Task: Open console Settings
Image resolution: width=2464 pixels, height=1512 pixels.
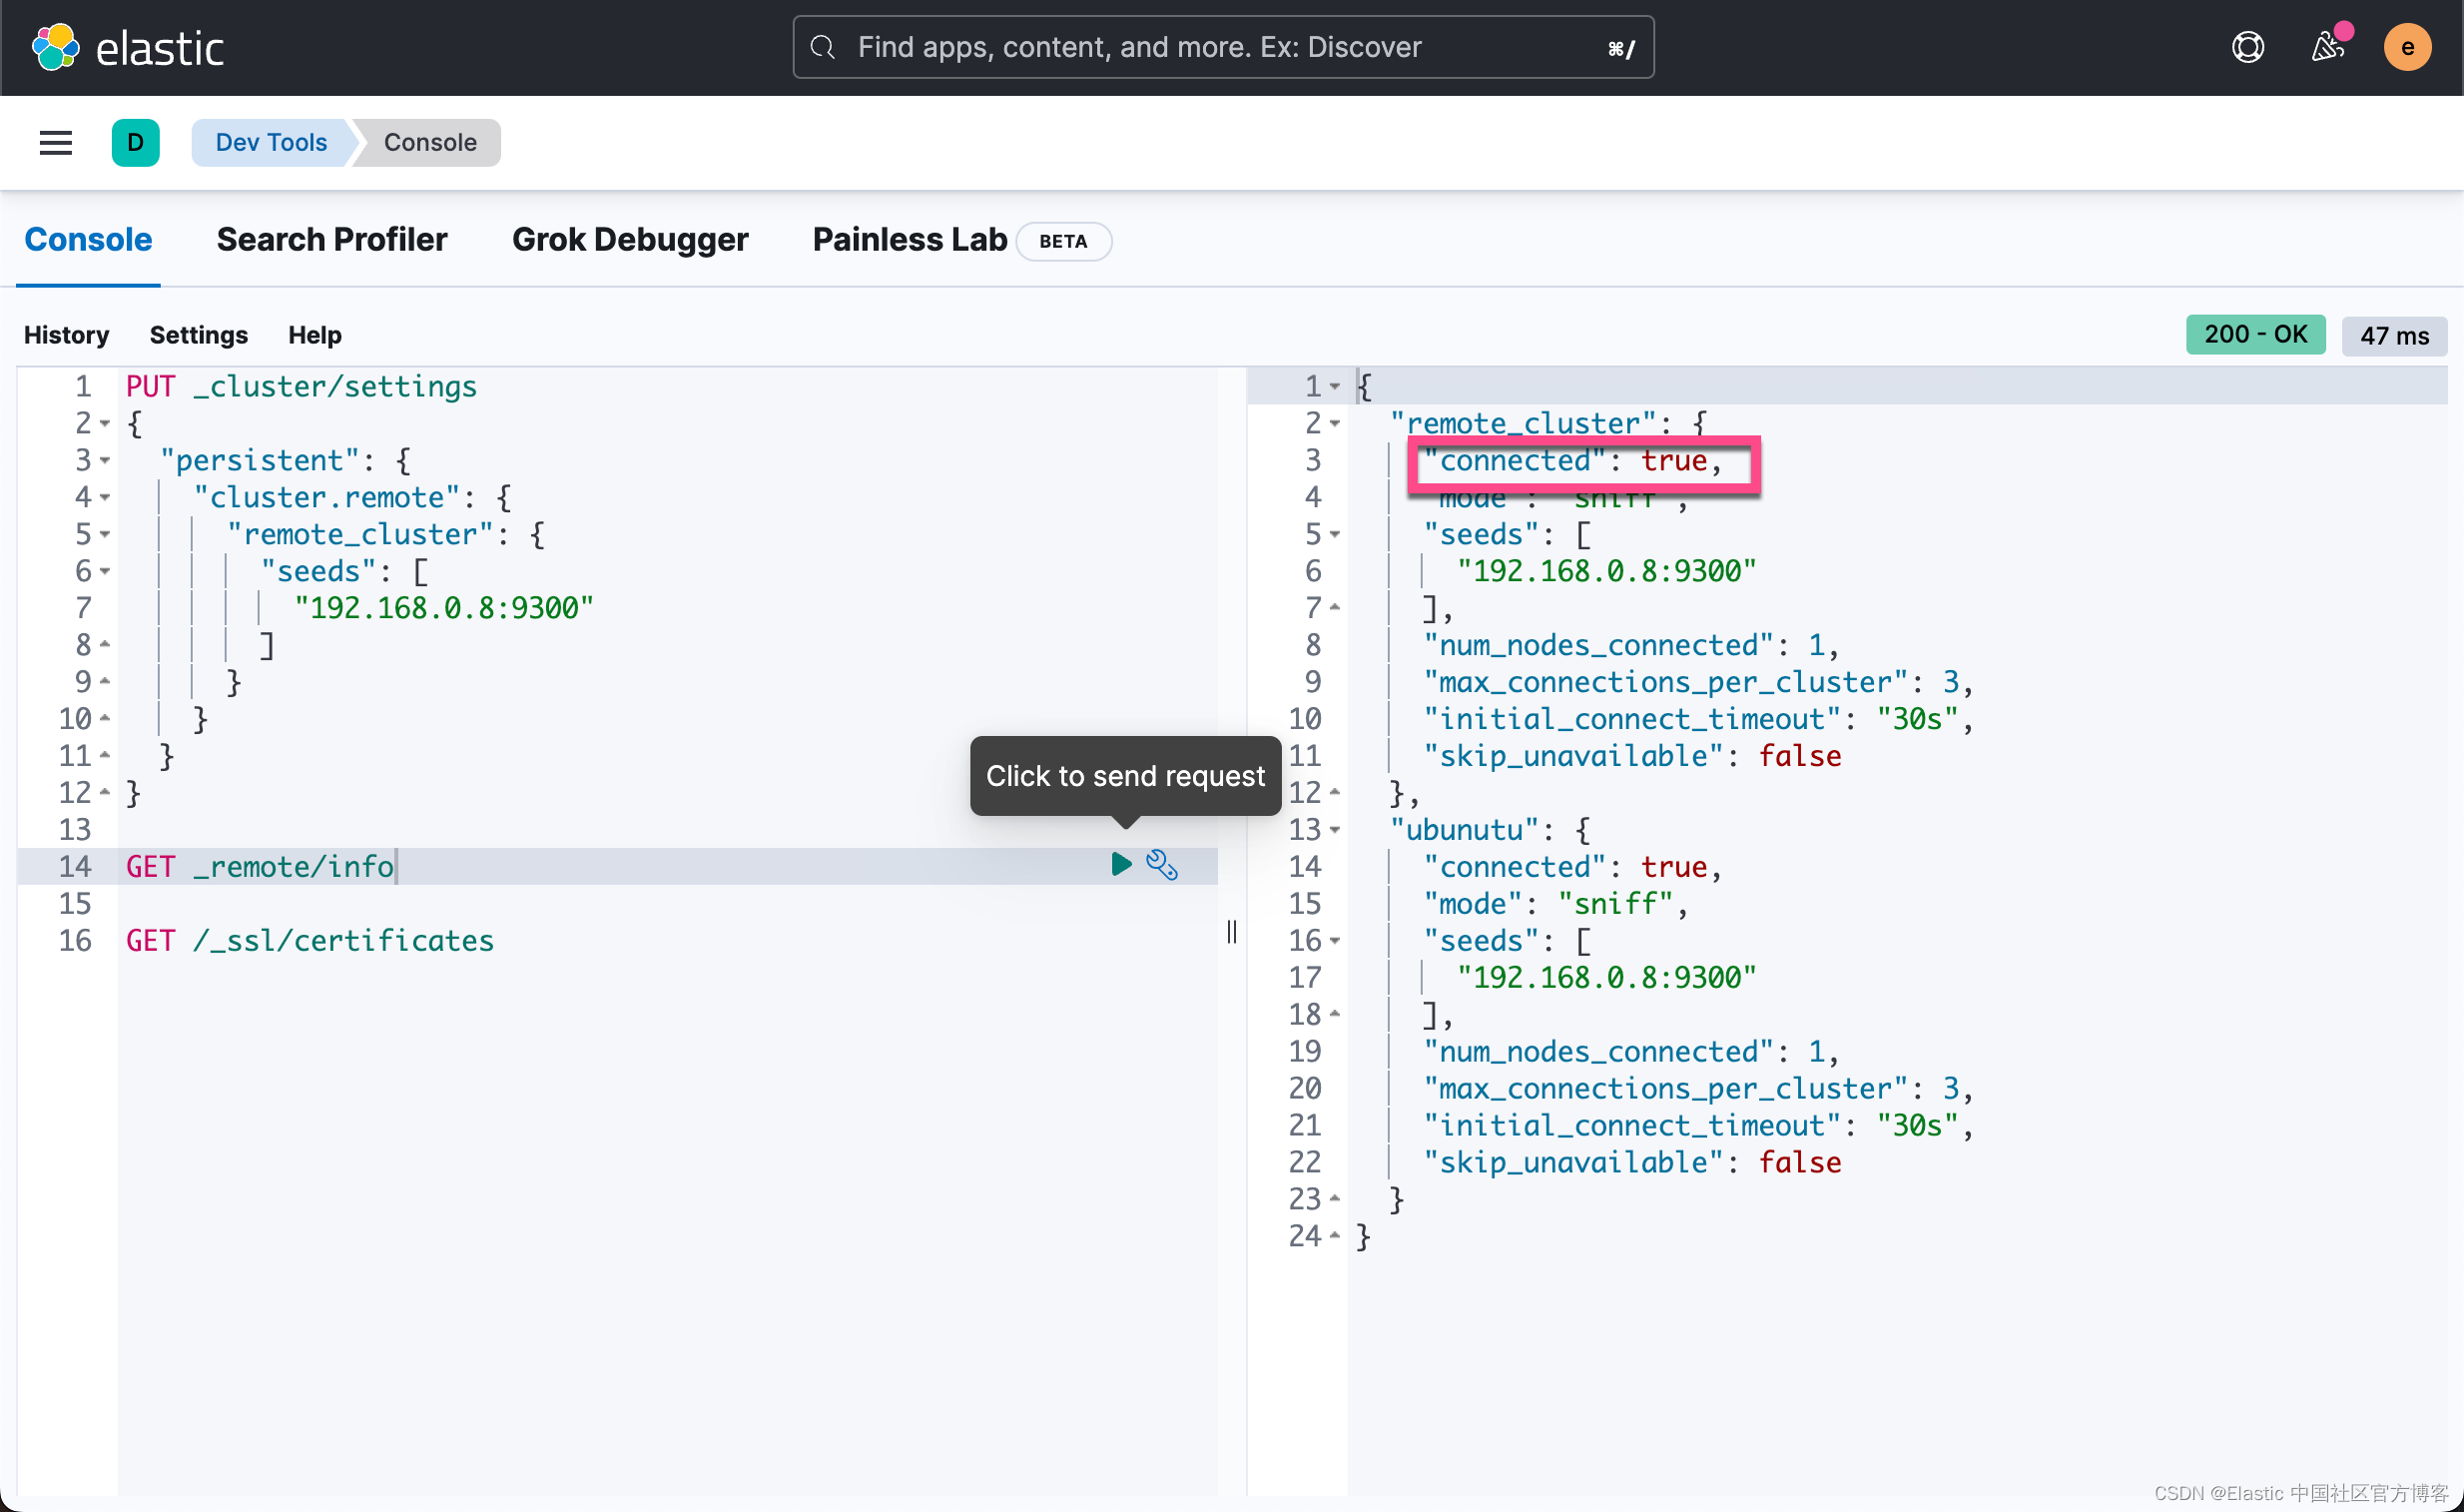Action: pos(198,335)
